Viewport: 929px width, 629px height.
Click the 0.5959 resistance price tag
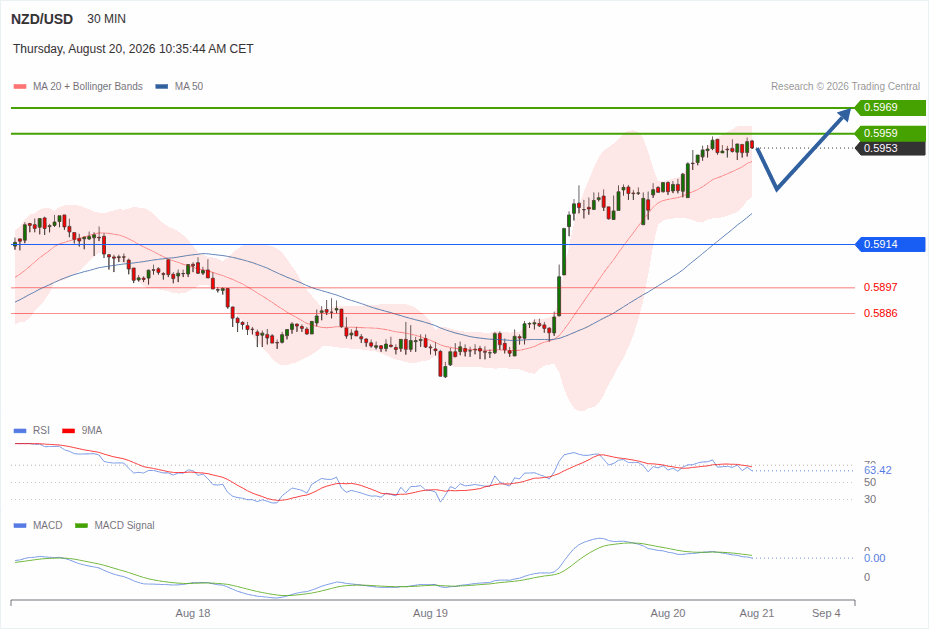click(x=890, y=133)
